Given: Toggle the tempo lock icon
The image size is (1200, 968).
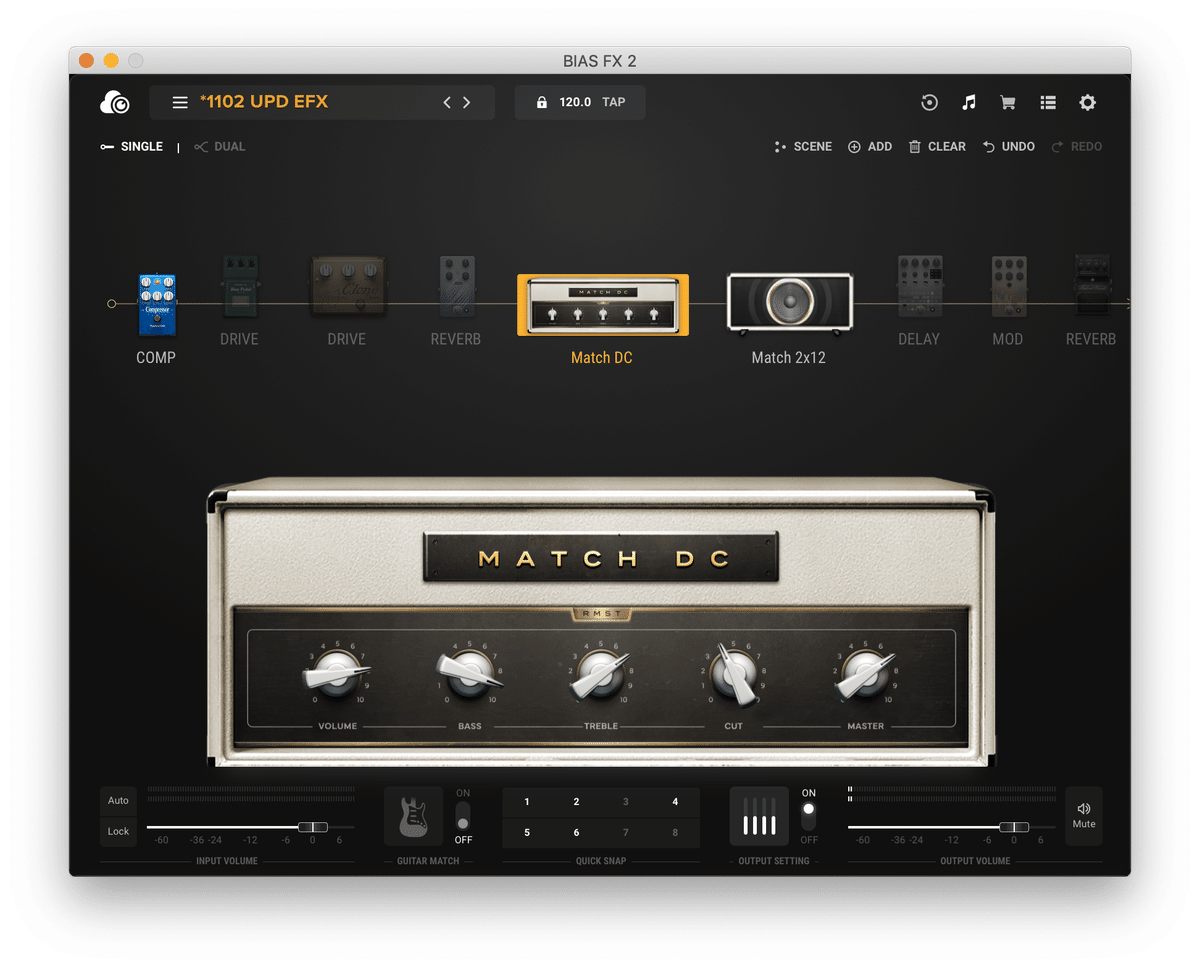Looking at the screenshot, I should click(542, 102).
